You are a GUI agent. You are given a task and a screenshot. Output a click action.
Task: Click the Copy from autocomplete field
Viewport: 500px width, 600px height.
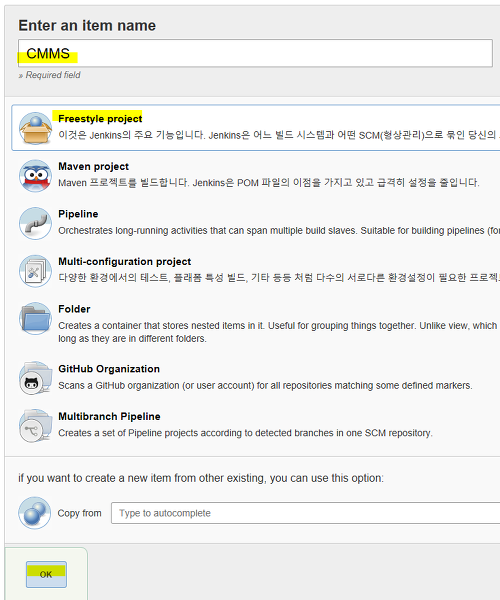pos(305,513)
